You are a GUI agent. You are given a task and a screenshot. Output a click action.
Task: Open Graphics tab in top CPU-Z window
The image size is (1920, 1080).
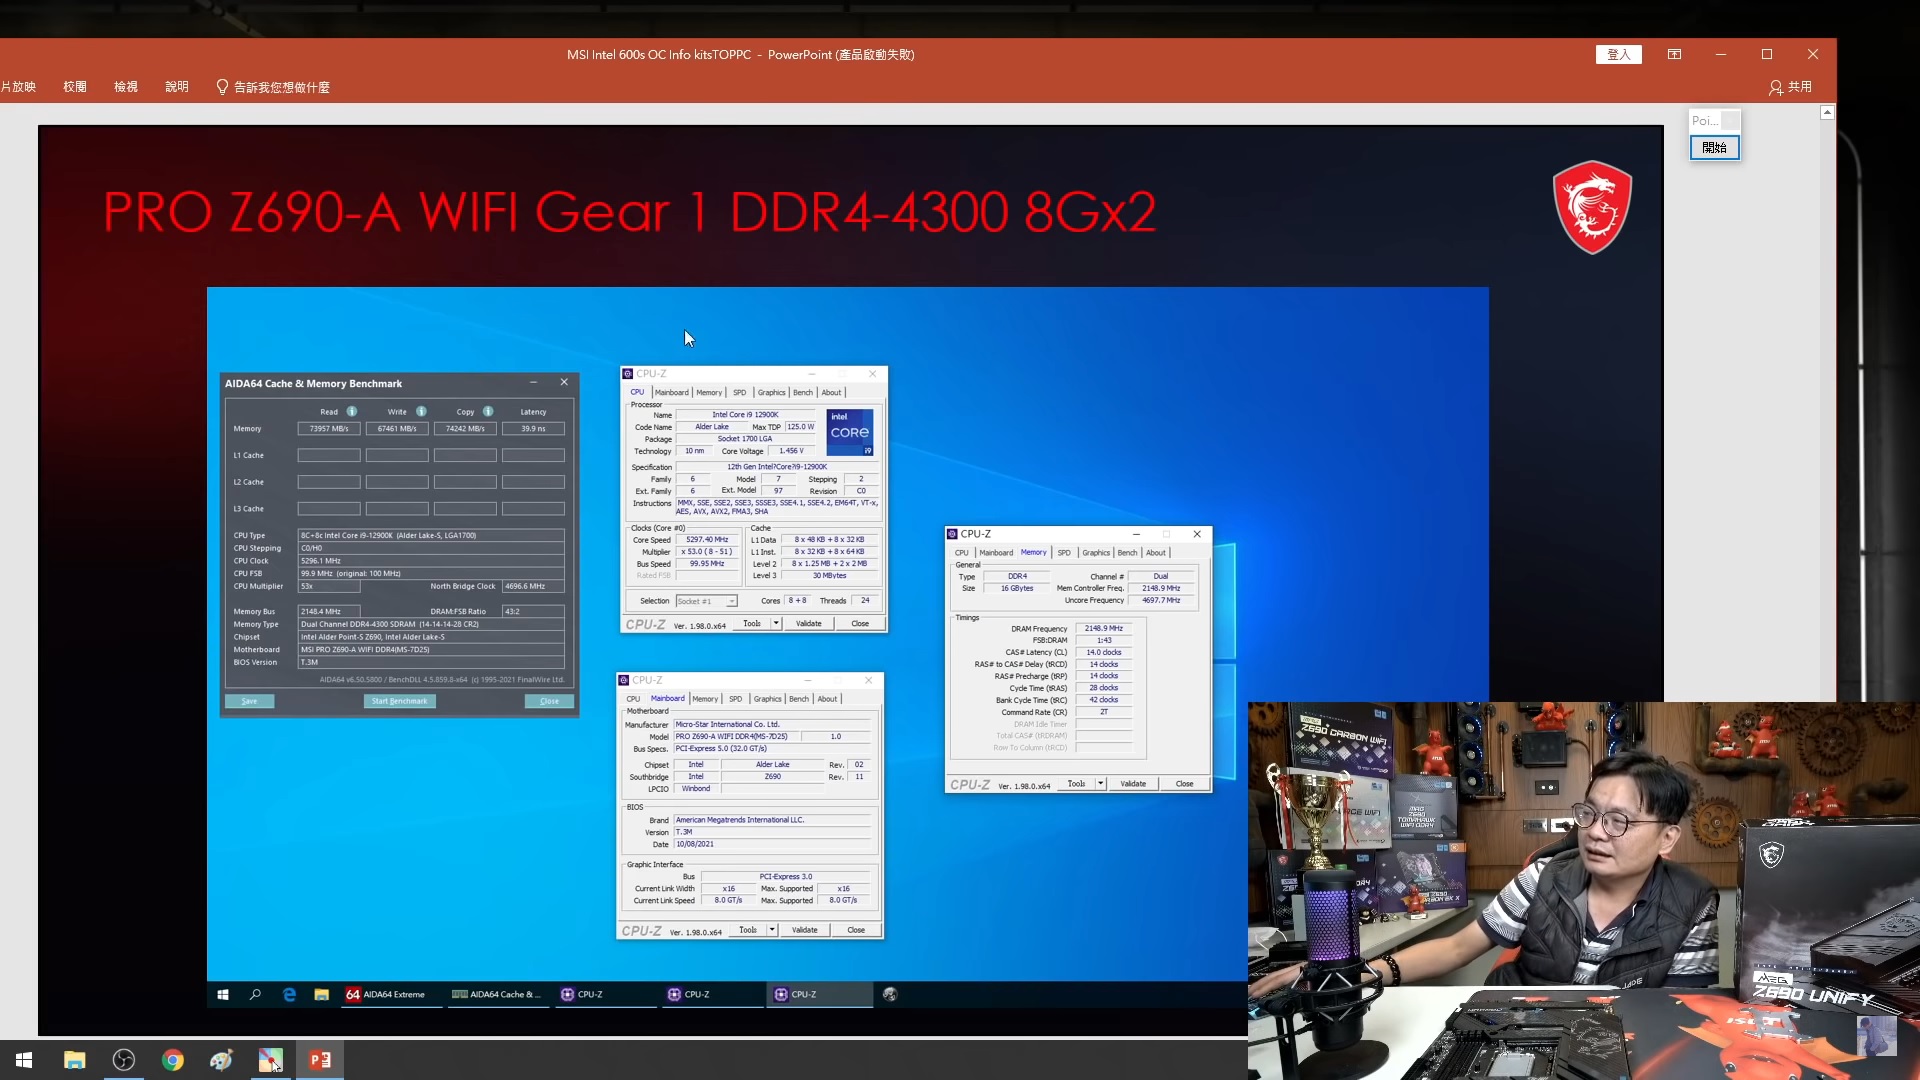[x=771, y=392]
